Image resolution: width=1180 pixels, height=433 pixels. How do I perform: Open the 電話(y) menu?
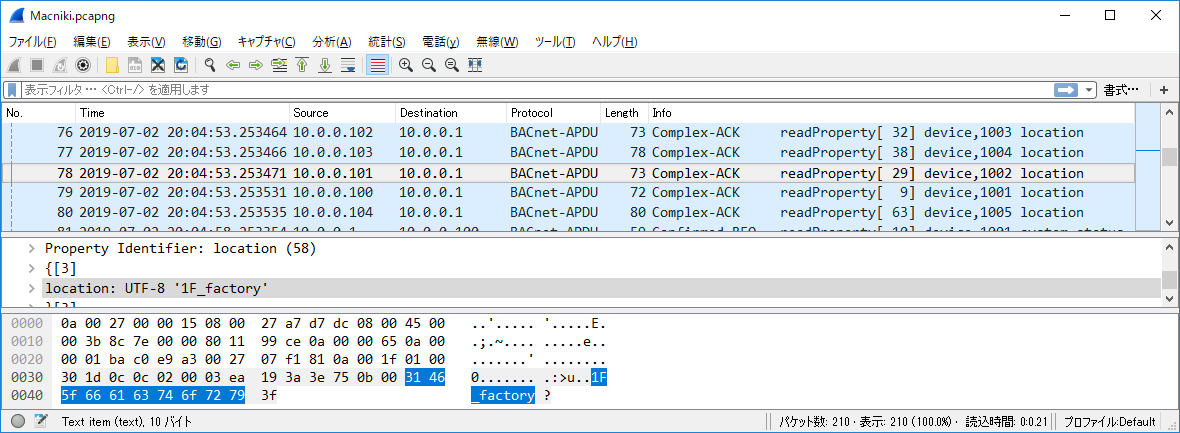[x=441, y=41]
